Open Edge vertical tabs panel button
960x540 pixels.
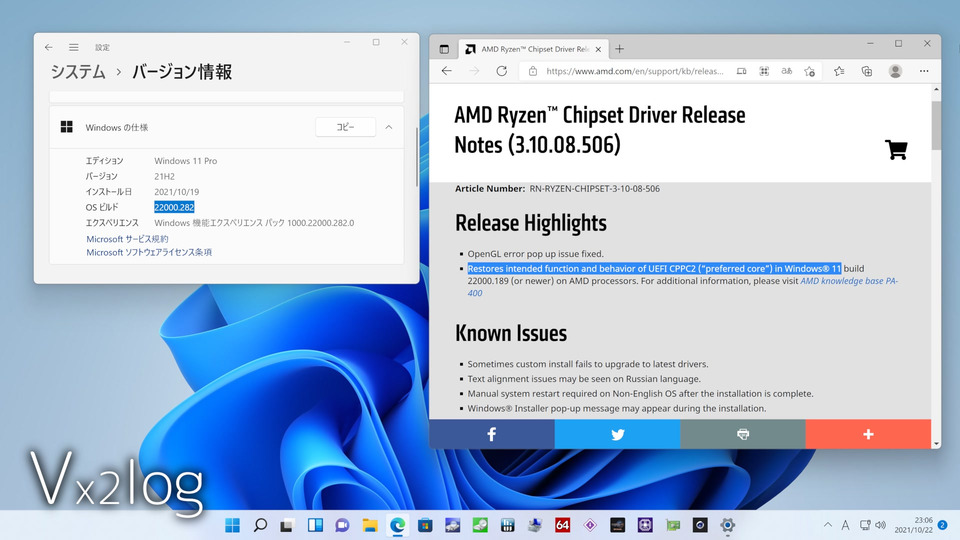coord(444,49)
